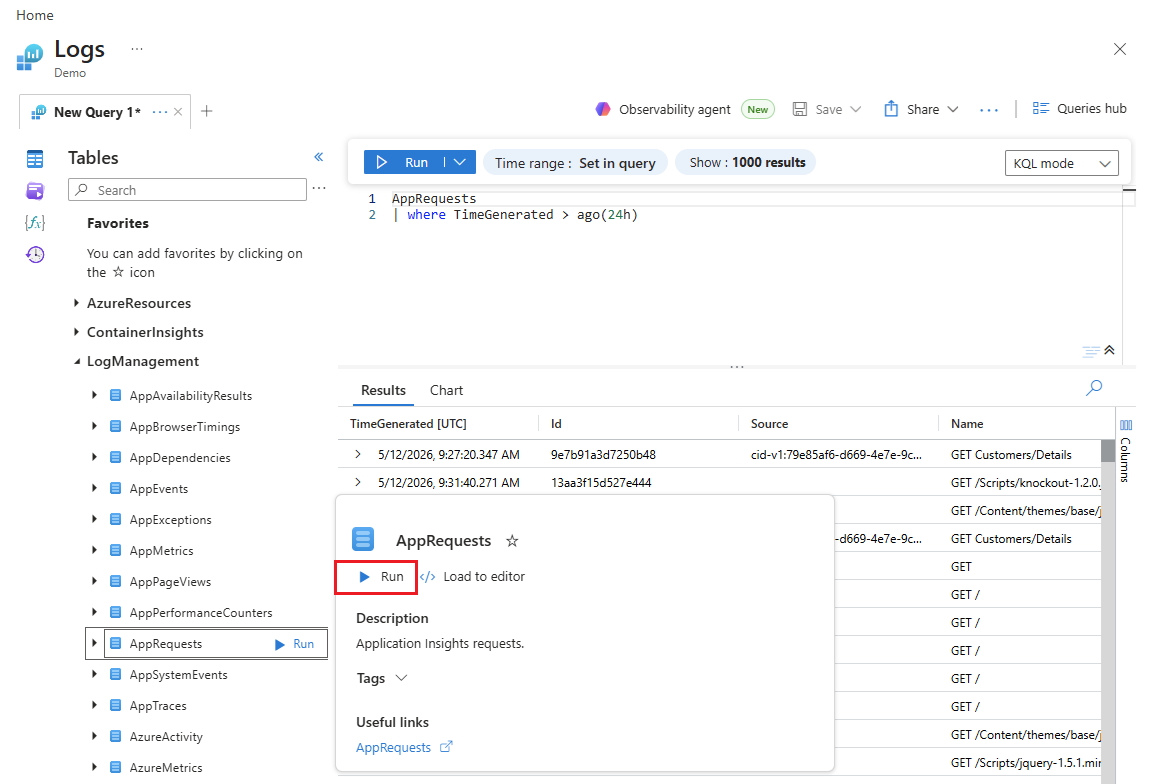The image size is (1149, 784).
Task: Close the New Query 1 tab
Action: pos(178,112)
